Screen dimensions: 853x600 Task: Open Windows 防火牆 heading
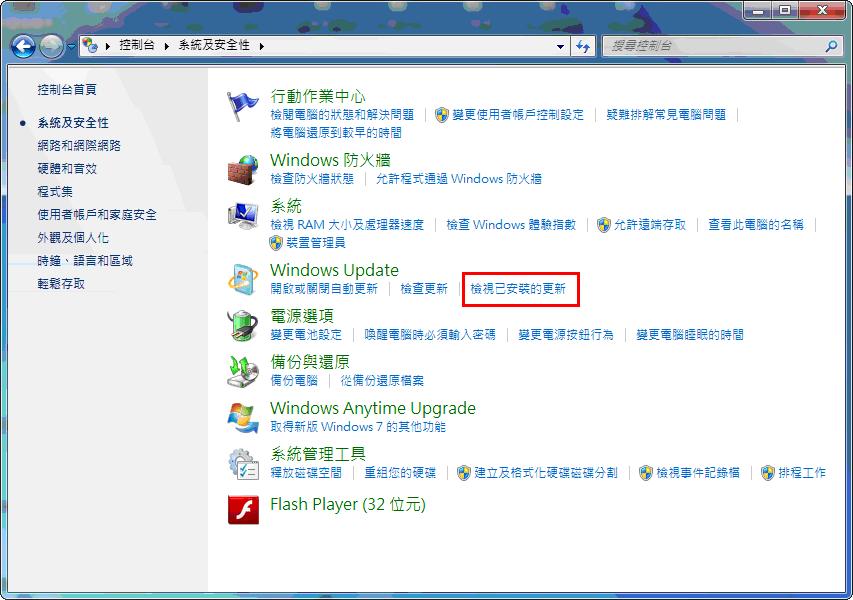point(330,160)
